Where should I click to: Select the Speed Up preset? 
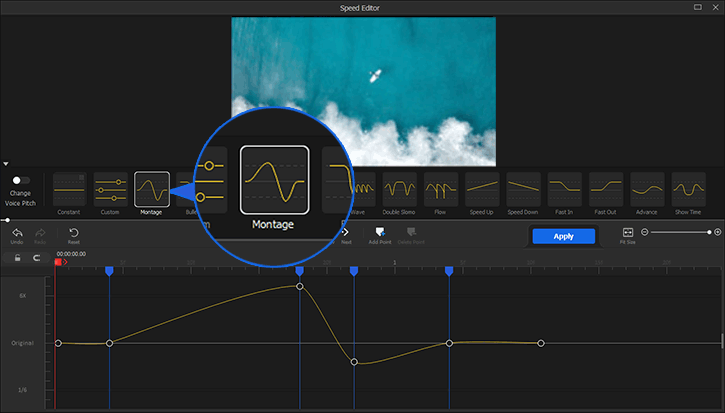tap(482, 189)
